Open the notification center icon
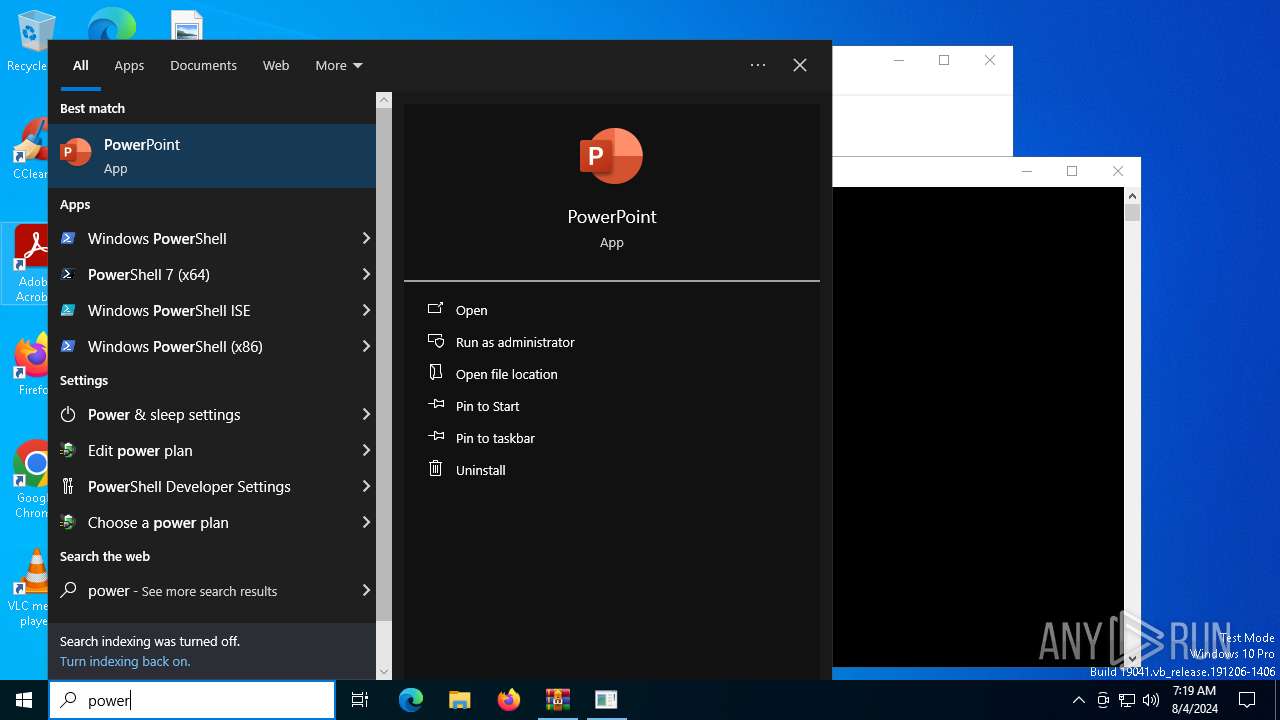The image size is (1280, 720). click(1247, 700)
